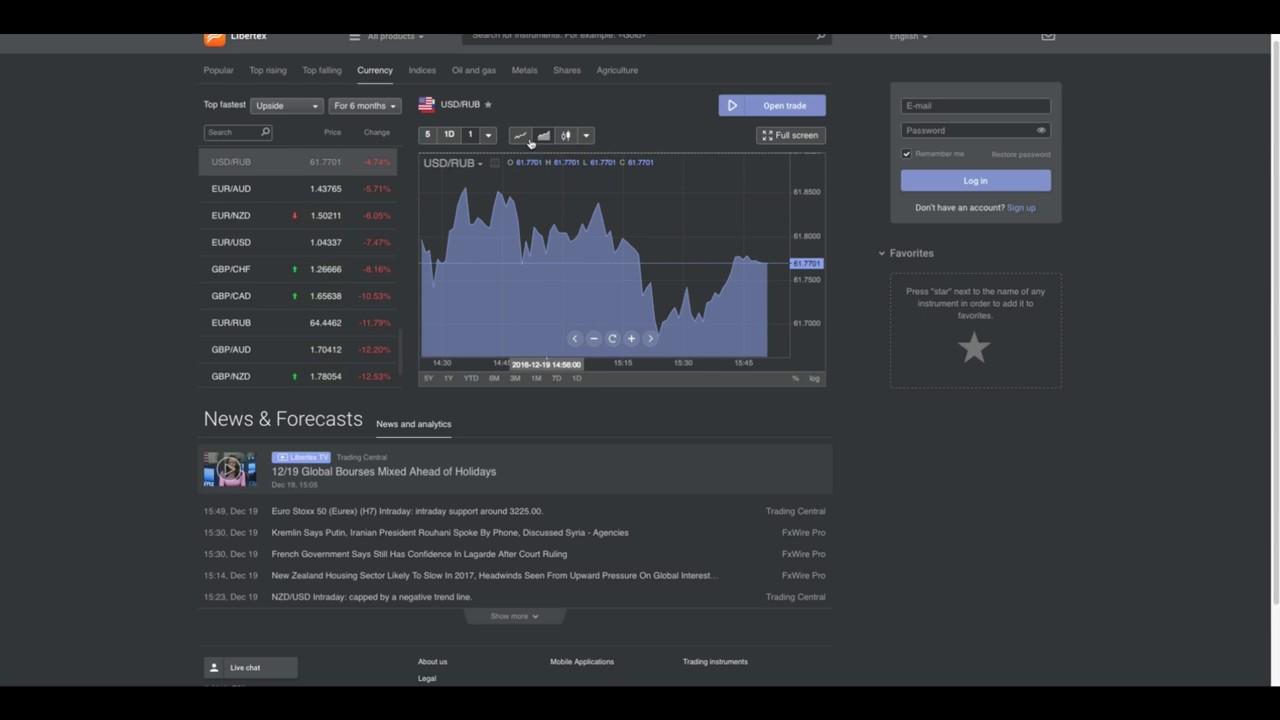Select the GBP/CHF row
Viewport: 1280px width, 720px height.
click(298, 269)
